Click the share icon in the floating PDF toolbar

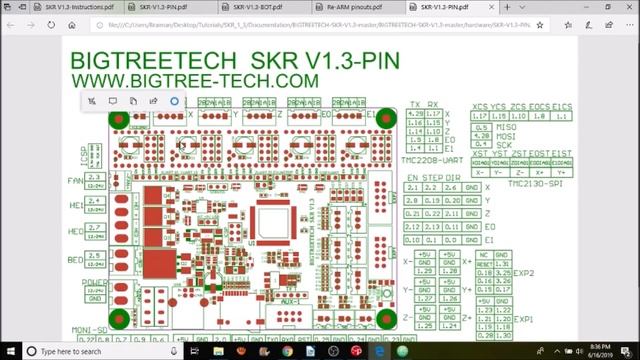click(153, 101)
